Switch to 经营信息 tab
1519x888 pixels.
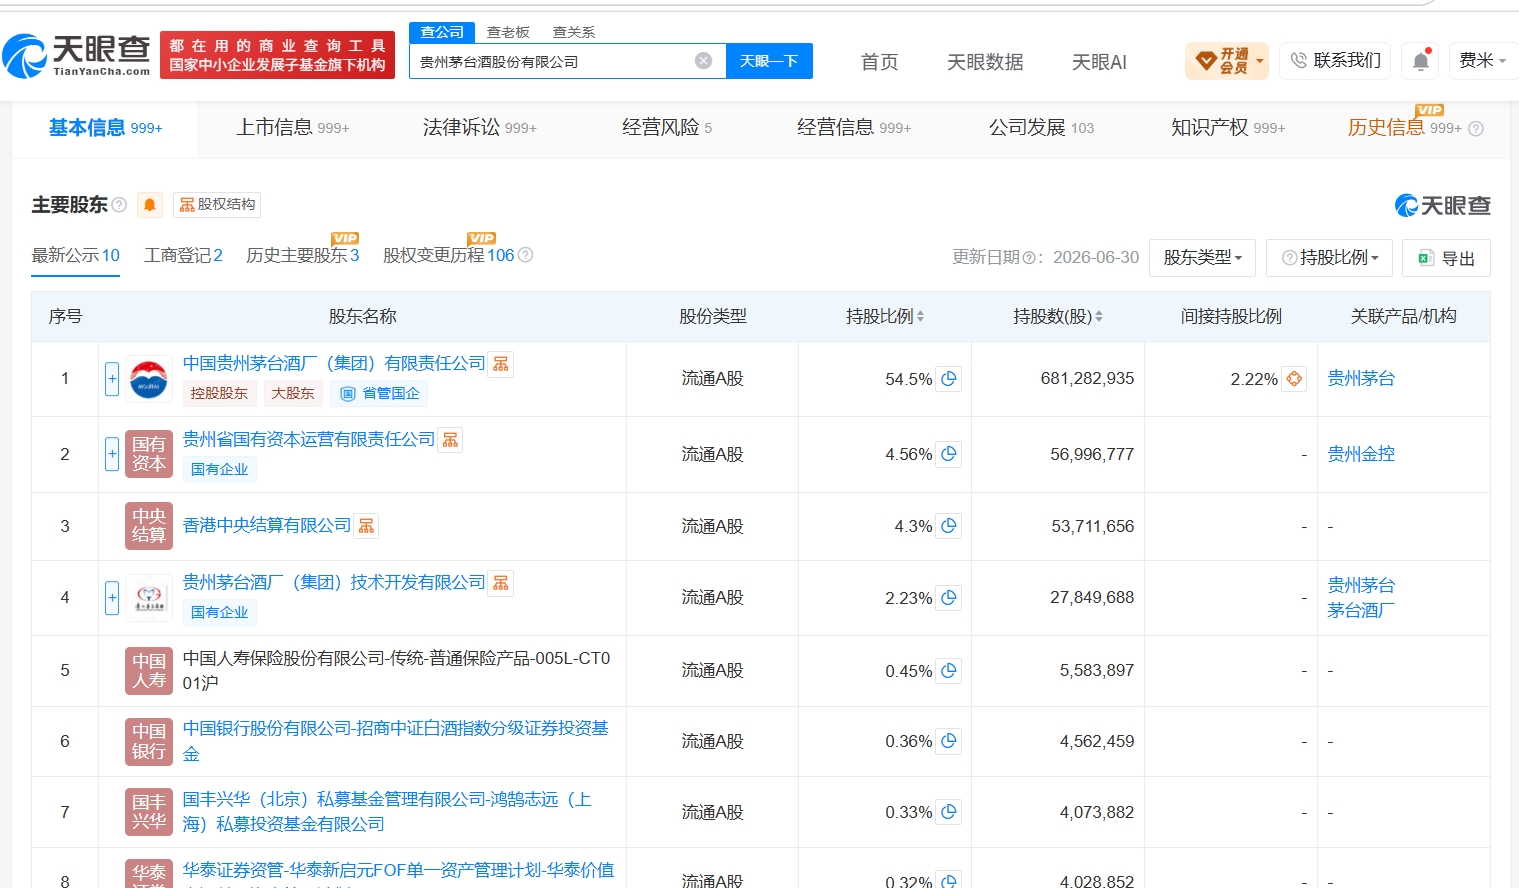tap(853, 128)
